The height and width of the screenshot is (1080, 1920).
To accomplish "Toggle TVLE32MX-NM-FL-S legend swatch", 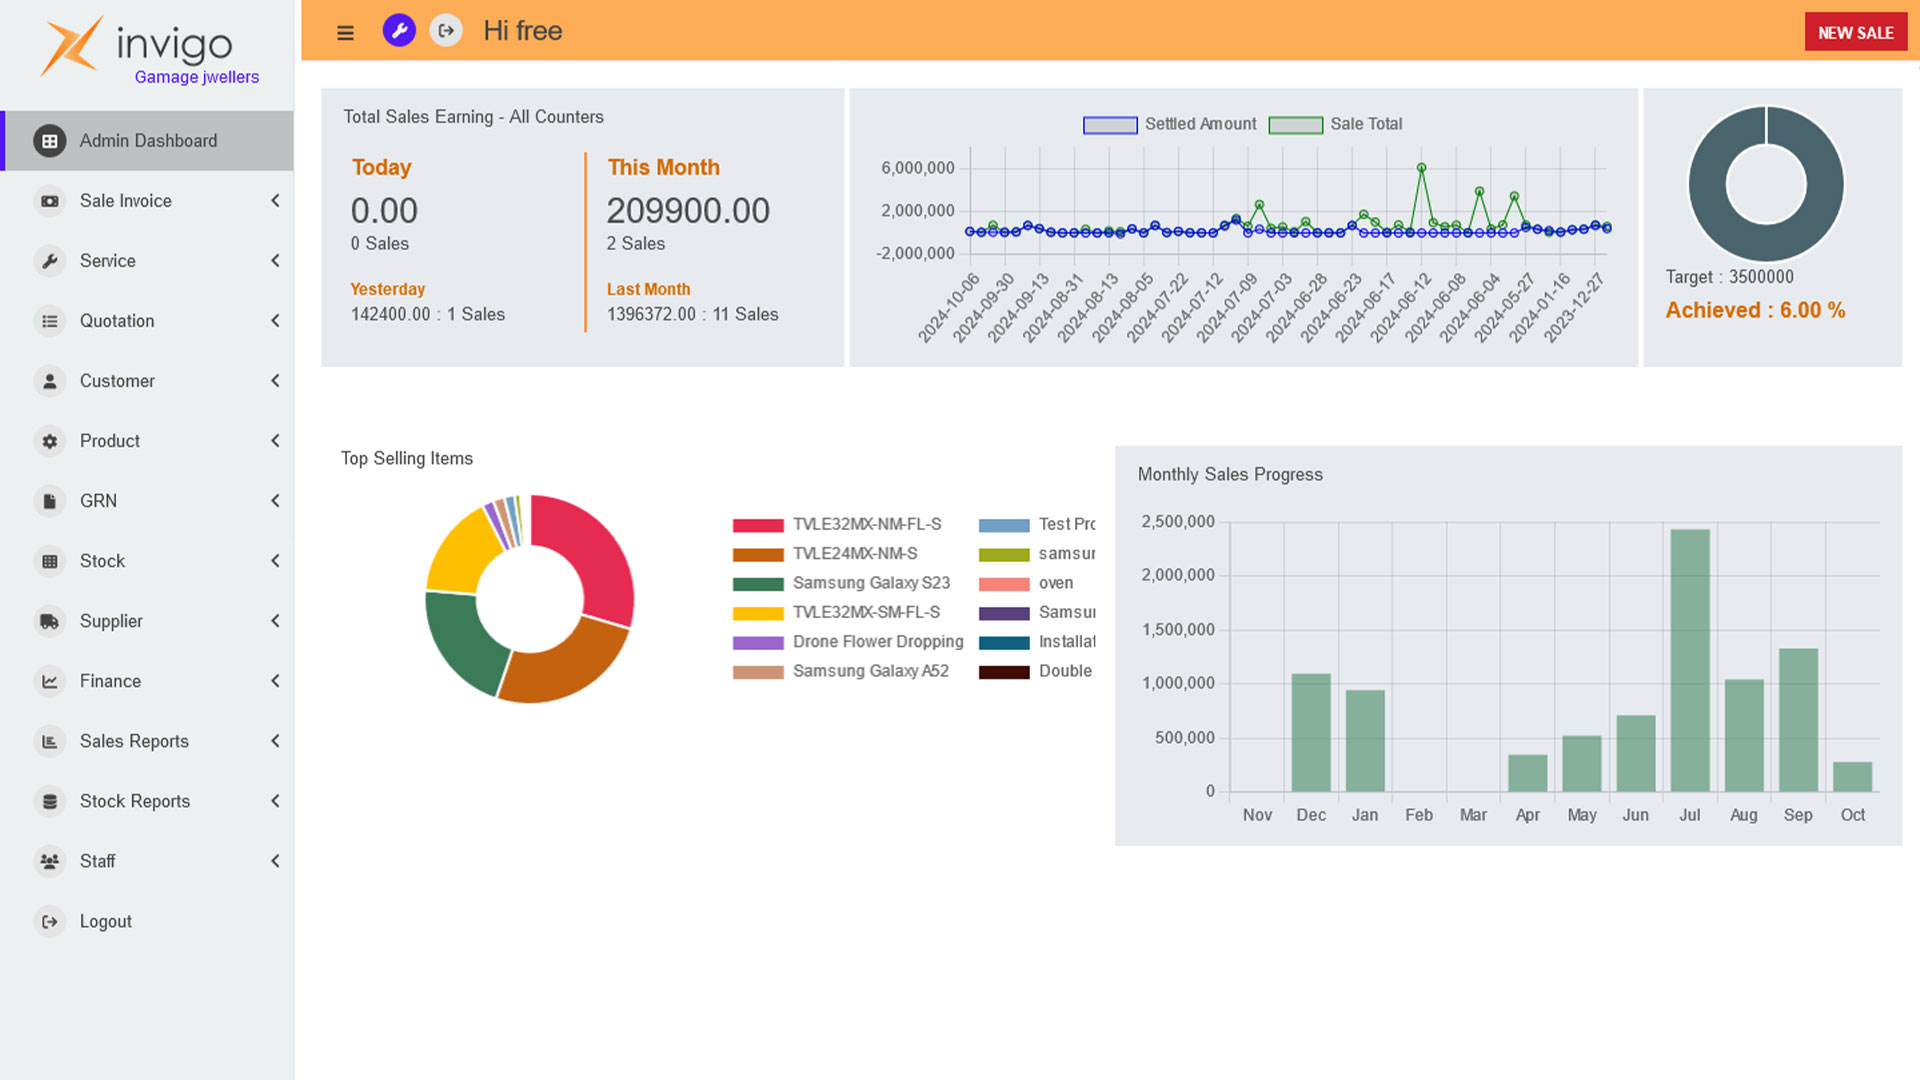I will coord(758,525).
